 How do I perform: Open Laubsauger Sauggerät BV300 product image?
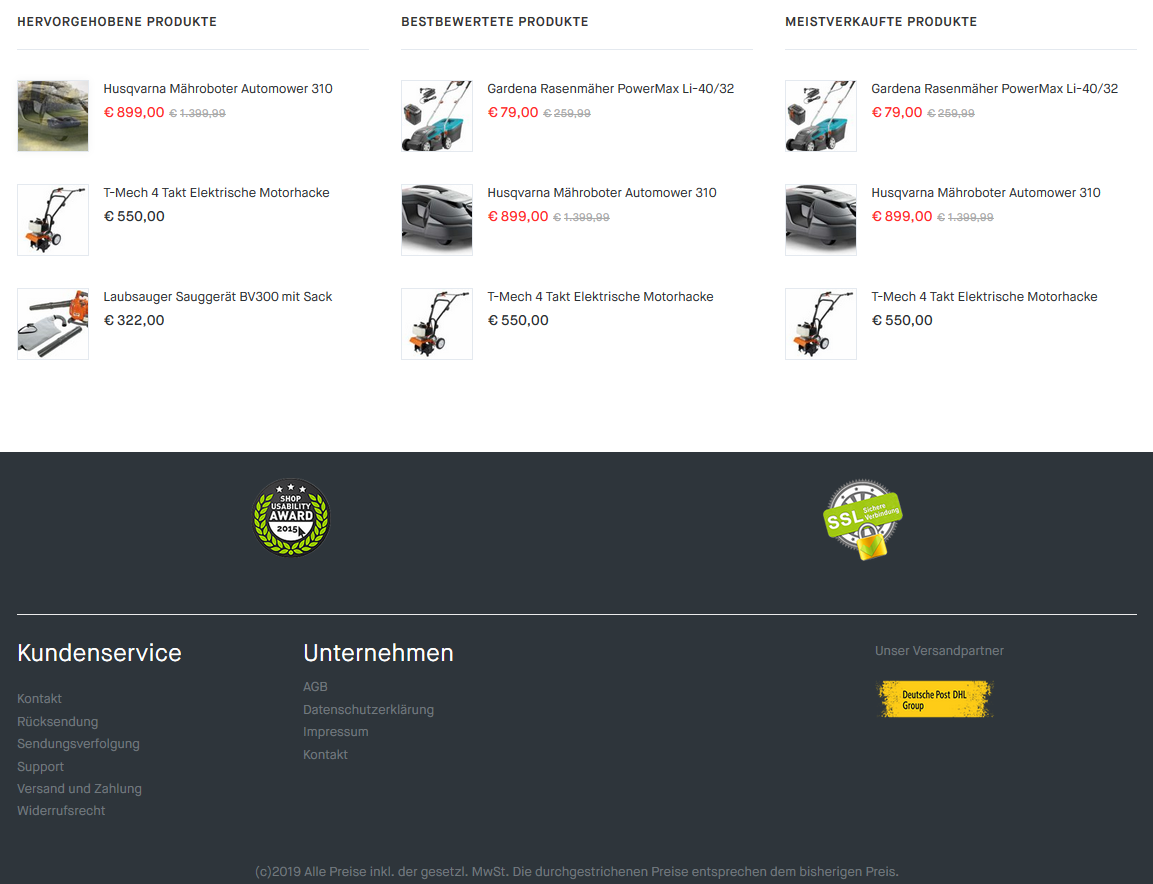(x=53, y=324)
